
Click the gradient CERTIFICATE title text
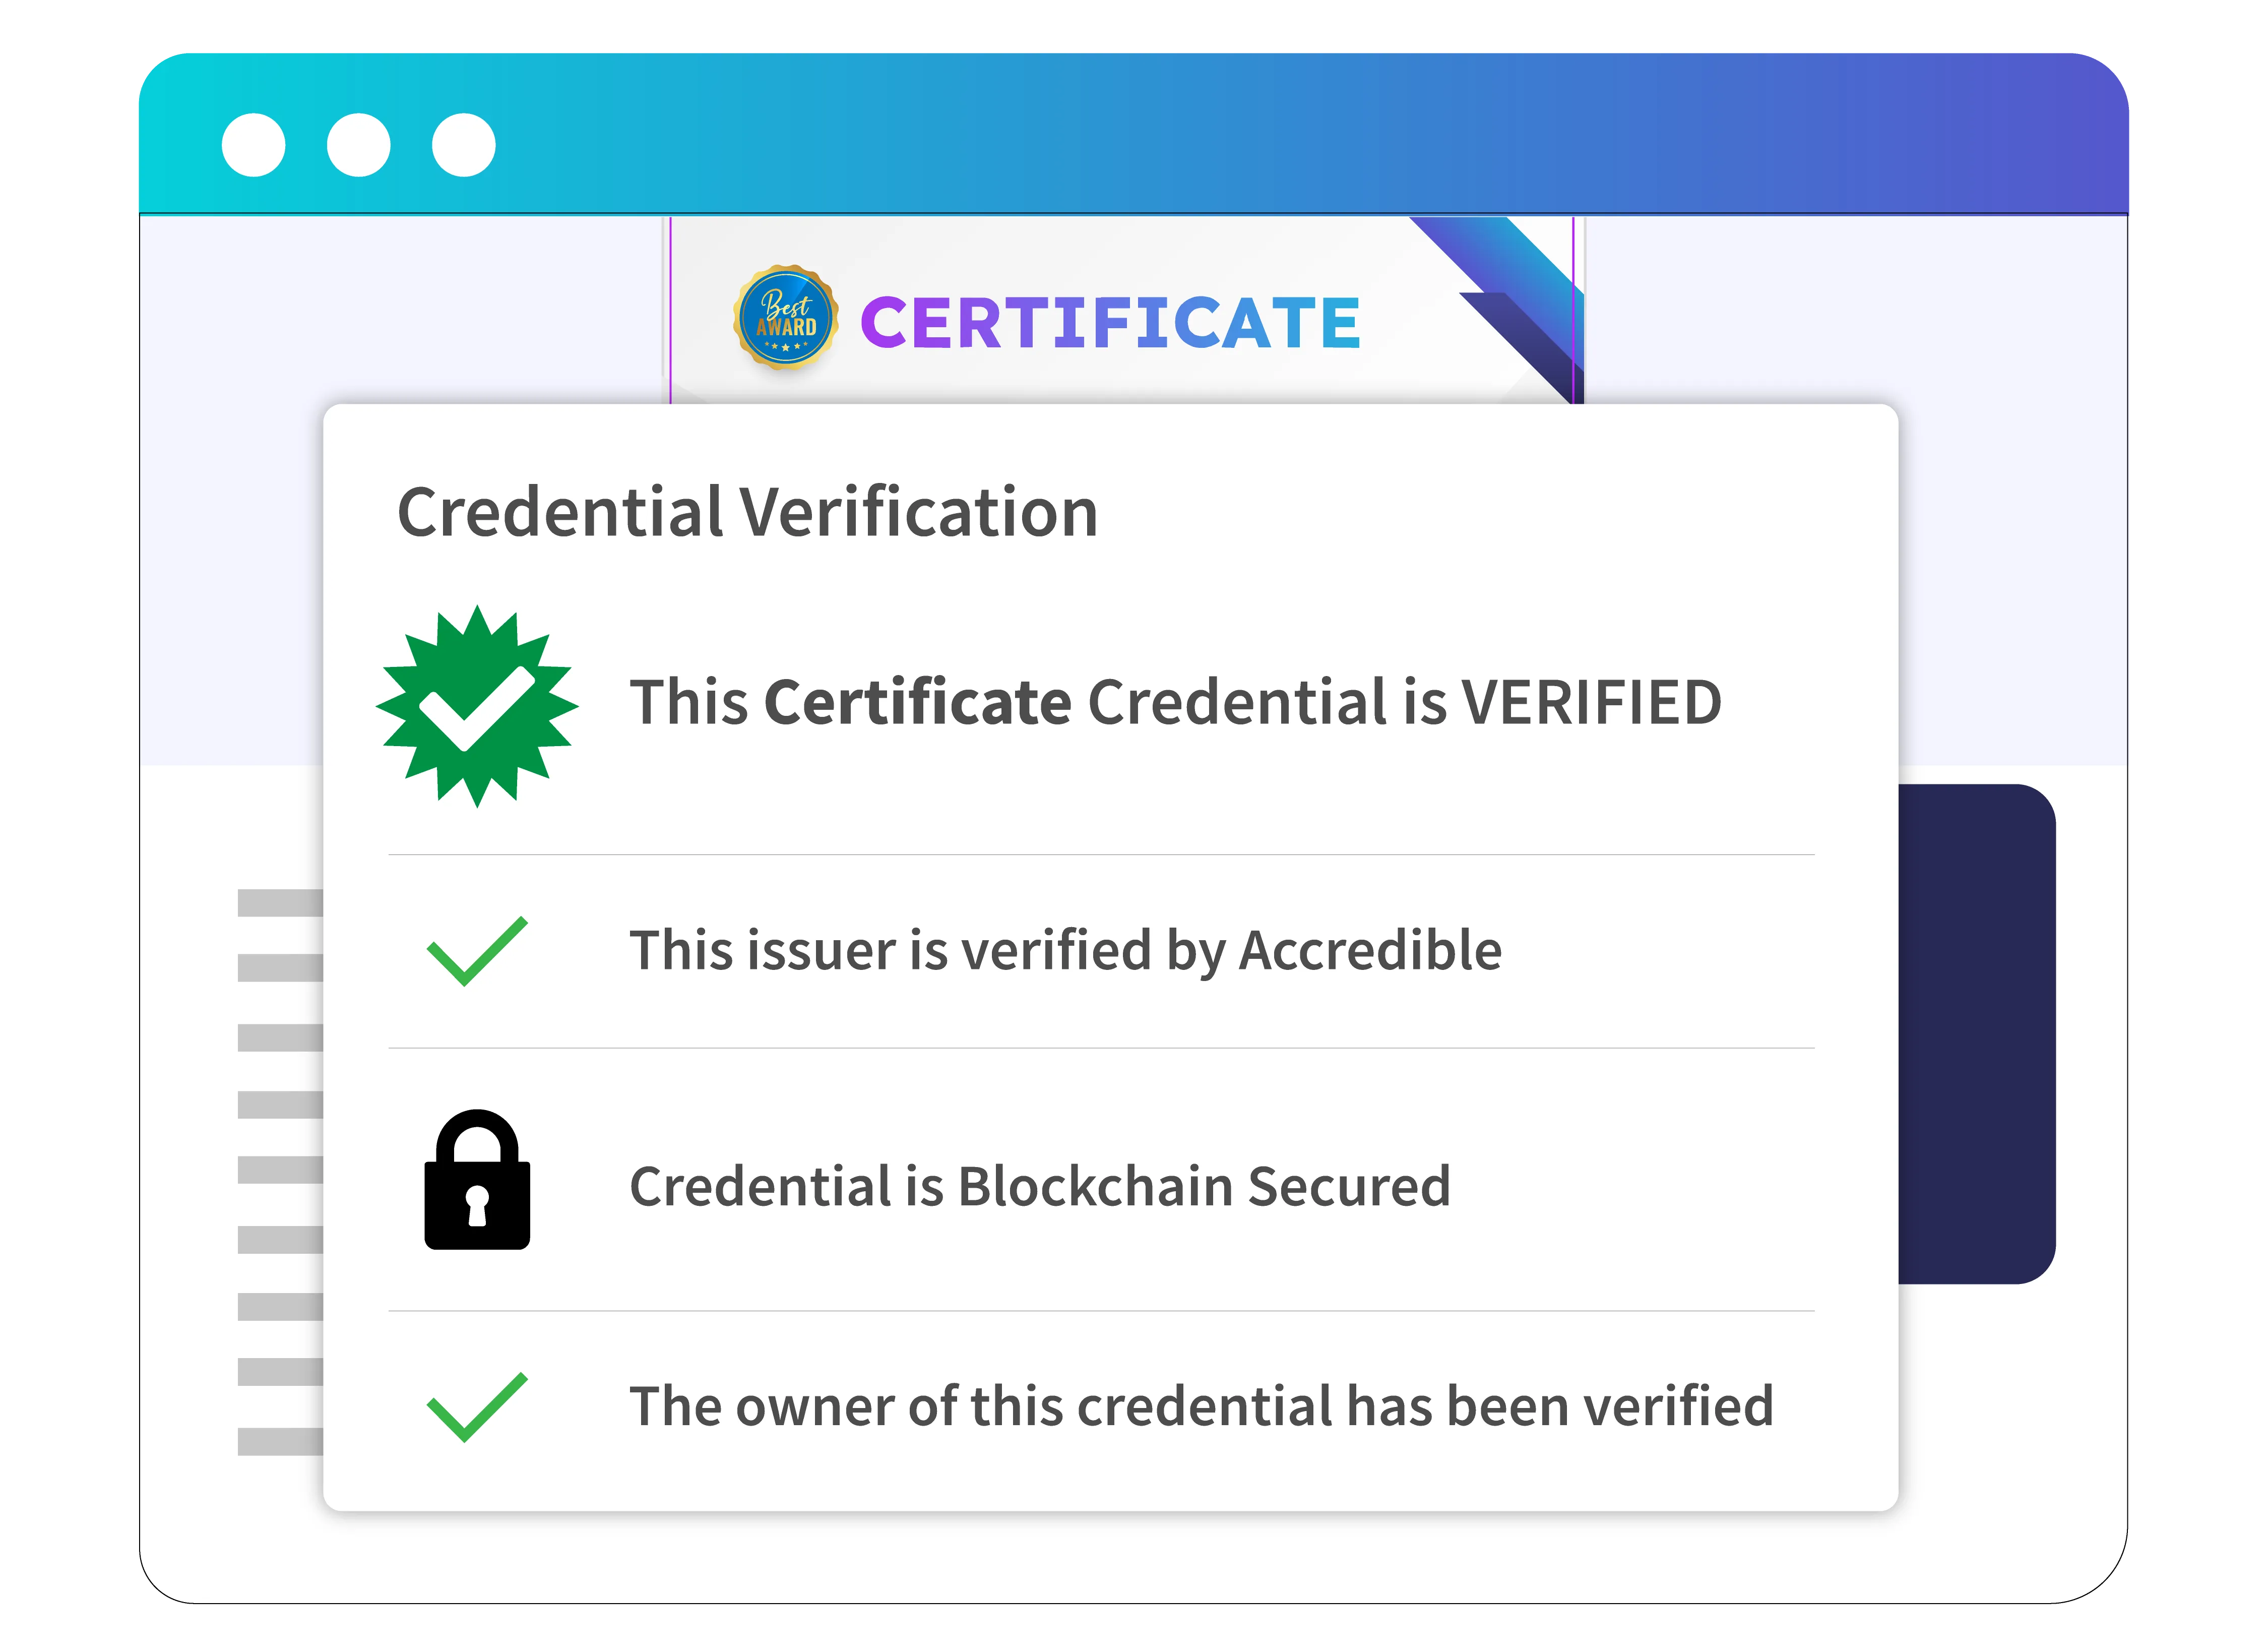1110,323
